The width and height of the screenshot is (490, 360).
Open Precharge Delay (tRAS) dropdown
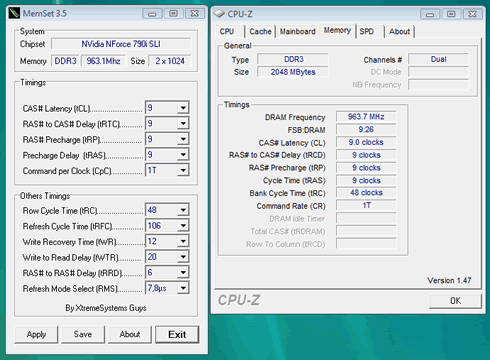183,155
